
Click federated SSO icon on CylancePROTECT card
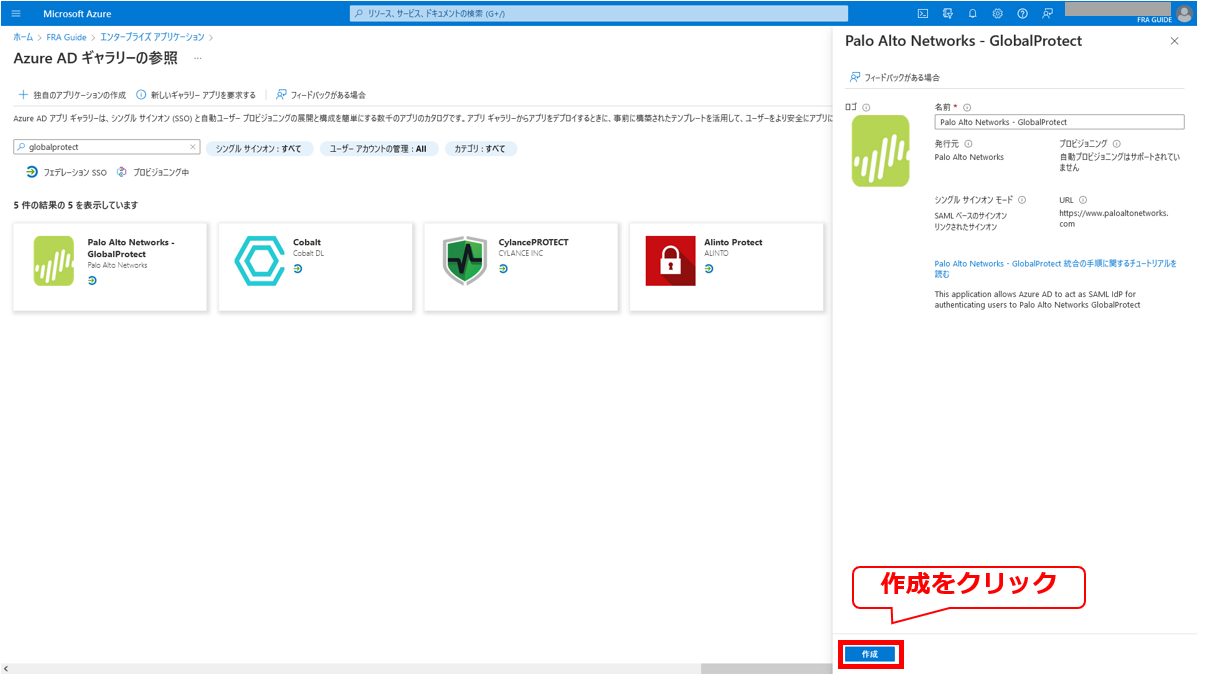point(504,268)
